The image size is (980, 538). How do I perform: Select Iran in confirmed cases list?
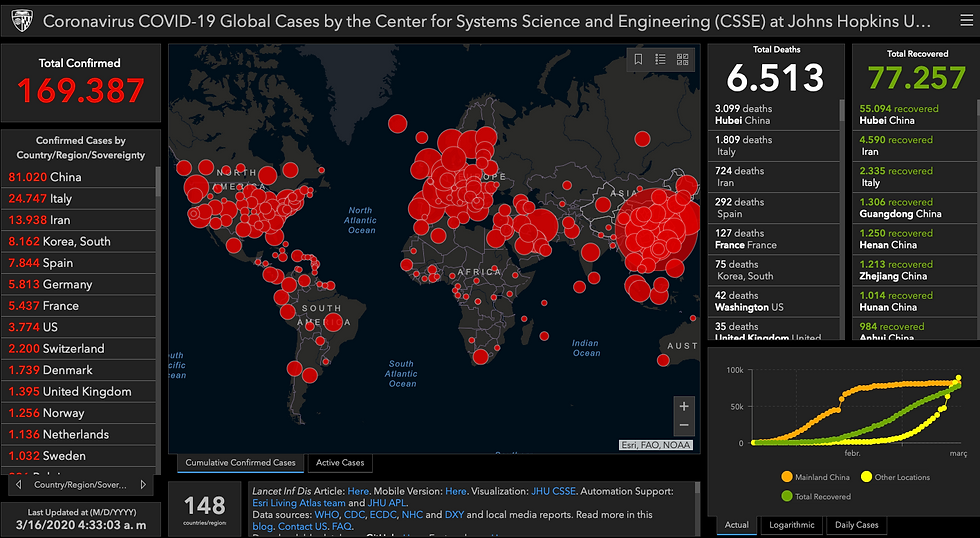78,220
